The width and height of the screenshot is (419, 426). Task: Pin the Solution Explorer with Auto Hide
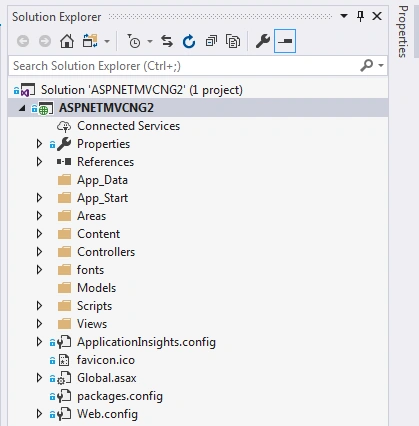360,16
